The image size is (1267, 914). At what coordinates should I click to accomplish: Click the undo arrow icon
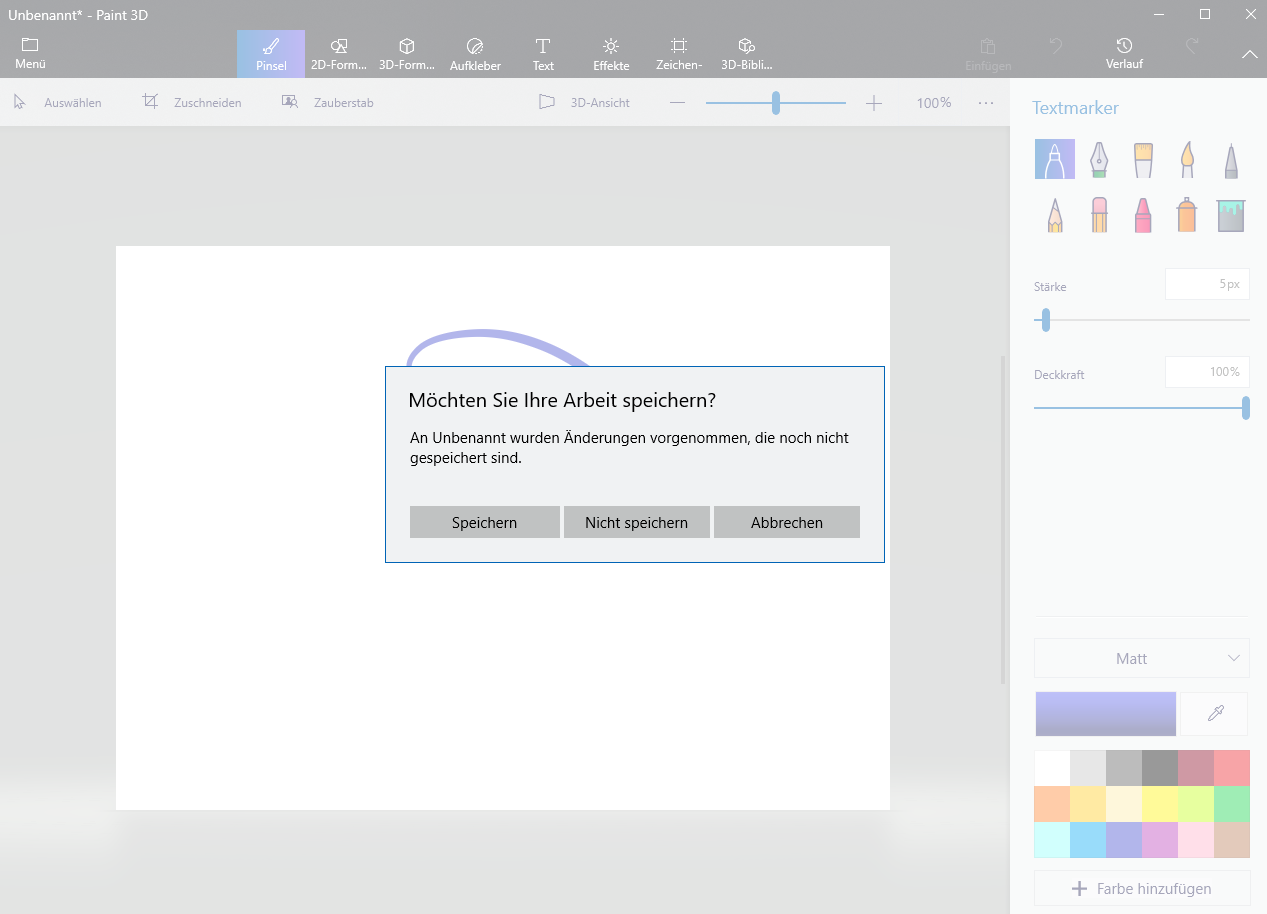coord(1056,46)
